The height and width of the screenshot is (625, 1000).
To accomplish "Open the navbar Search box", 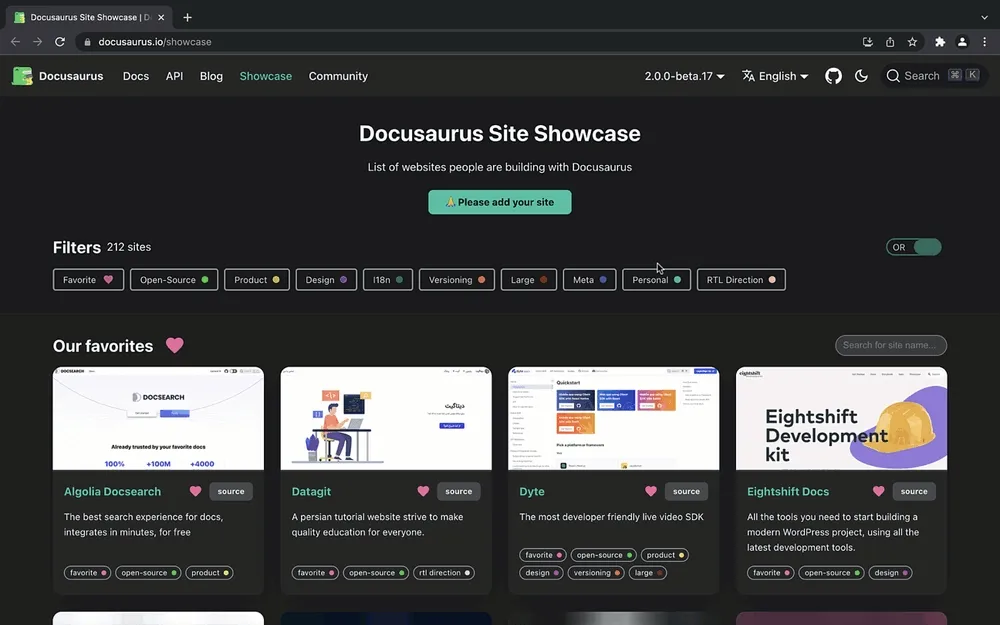I will pyautogui.click(x=934, y=76).
